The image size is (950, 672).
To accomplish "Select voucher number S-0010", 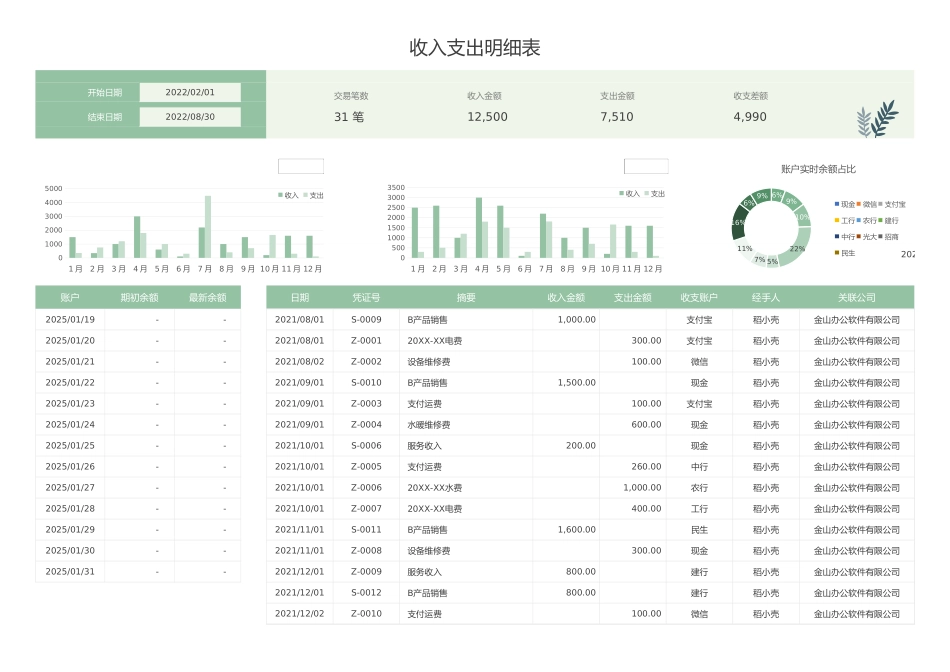I will click(367, 382).
